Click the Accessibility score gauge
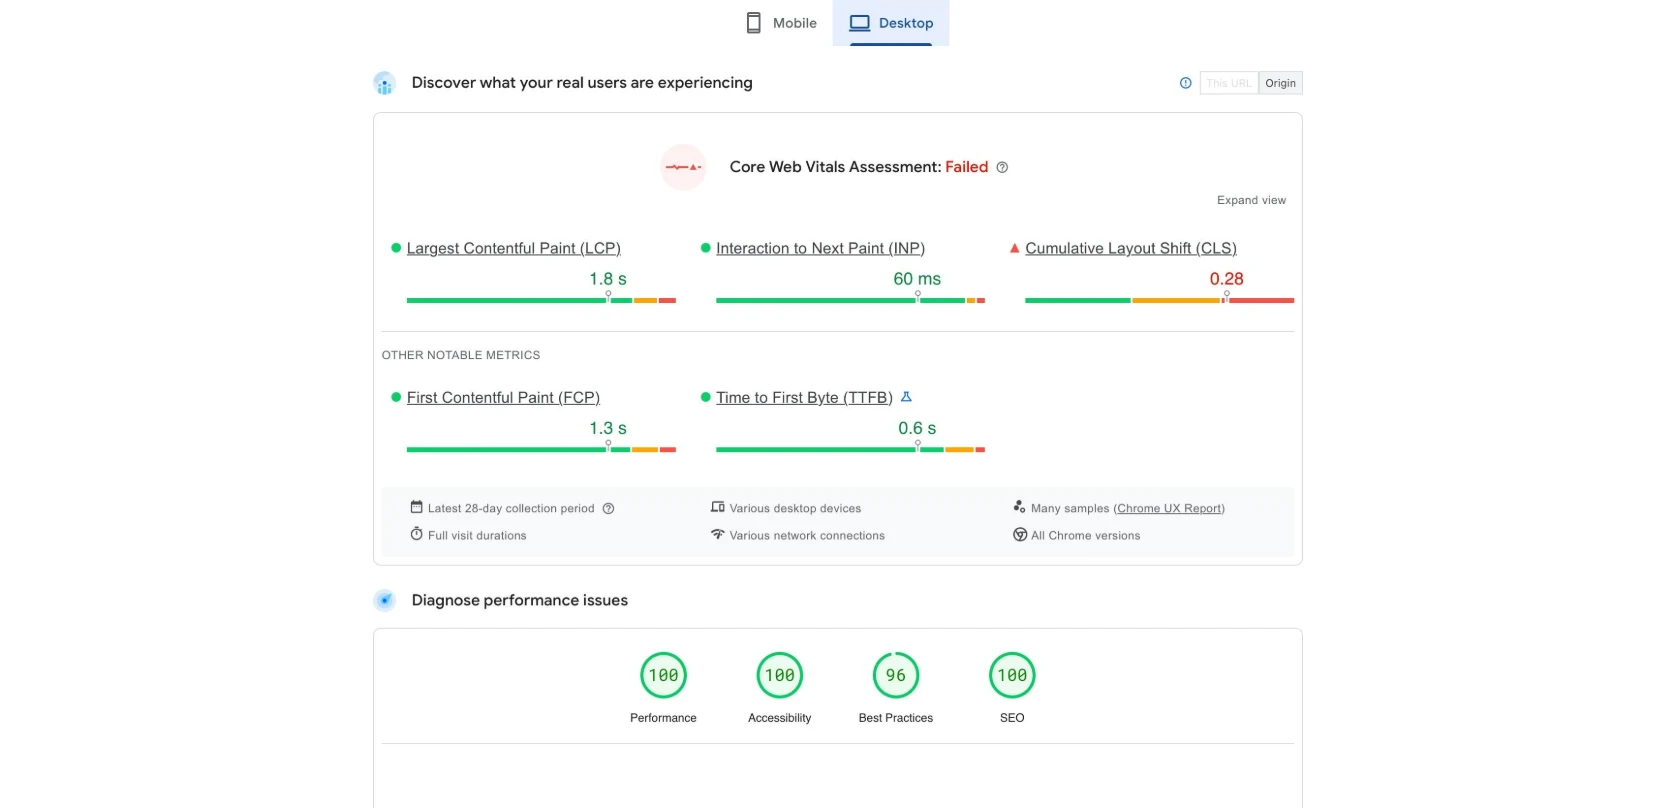 click(x=779, y=676)
